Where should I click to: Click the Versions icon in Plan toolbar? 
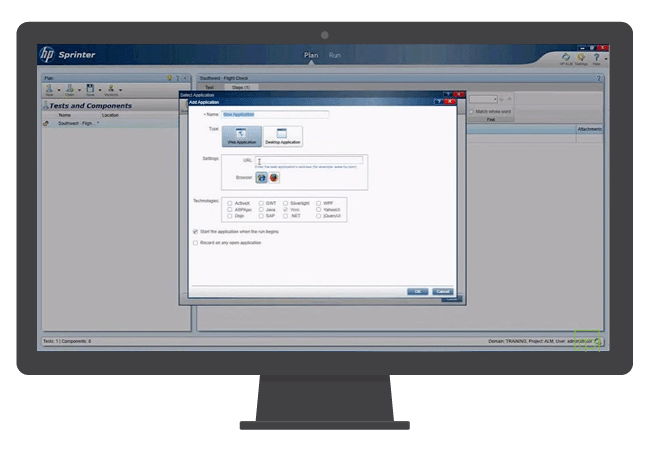point(111,89)
